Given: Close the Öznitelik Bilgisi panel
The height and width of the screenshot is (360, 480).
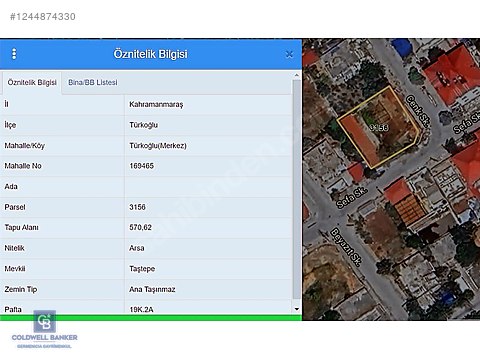Looking at the screenshot, I should coord(289,54).
